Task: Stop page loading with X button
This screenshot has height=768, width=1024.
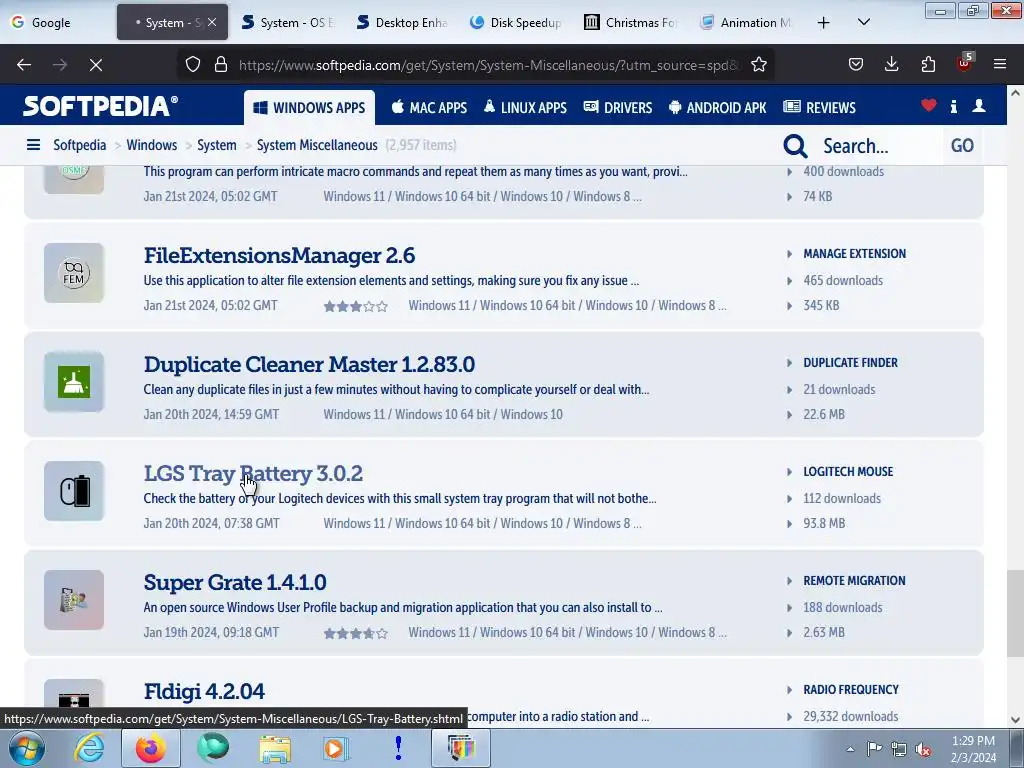Action: click(x=96, y=65)
